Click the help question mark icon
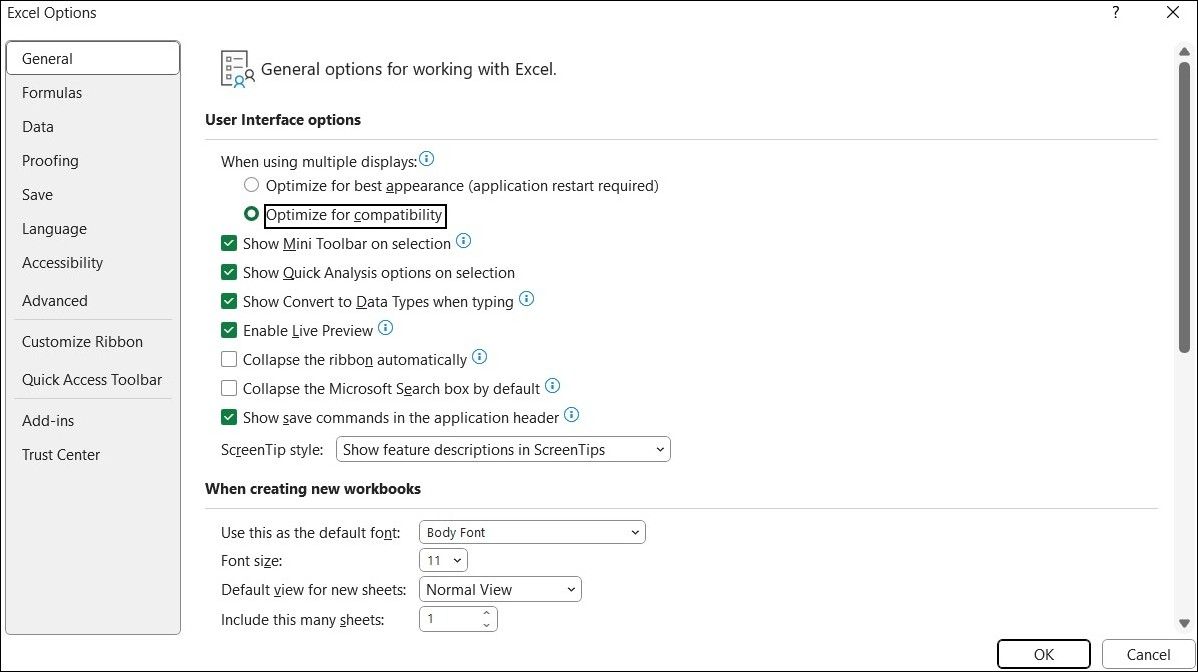This screenshot has height=672, width=1198. [x=1115, y=13]
